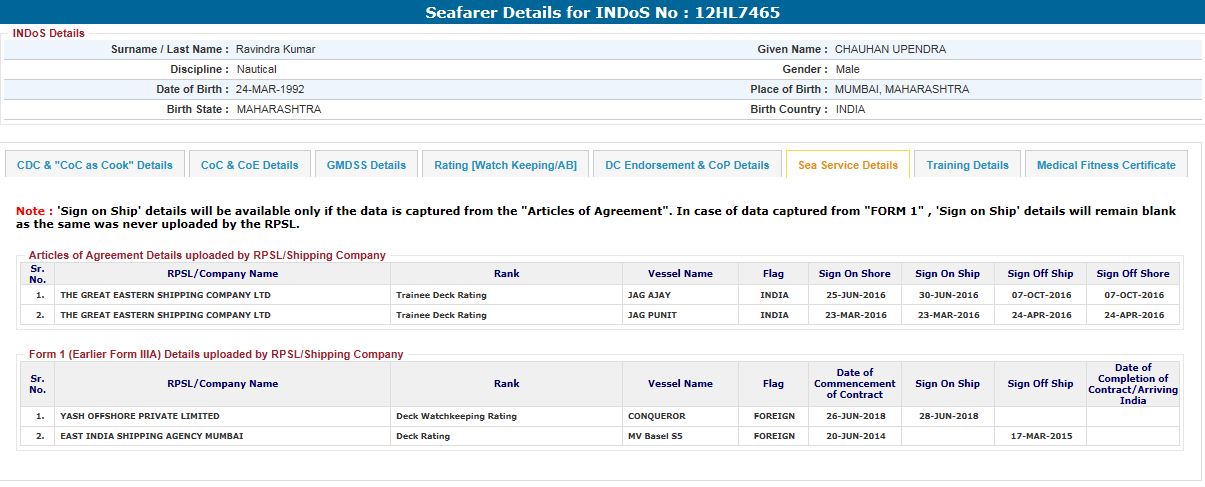Click the Seafarer Details title bar
Screen dimensions: 1205x487
click(602, 13)
